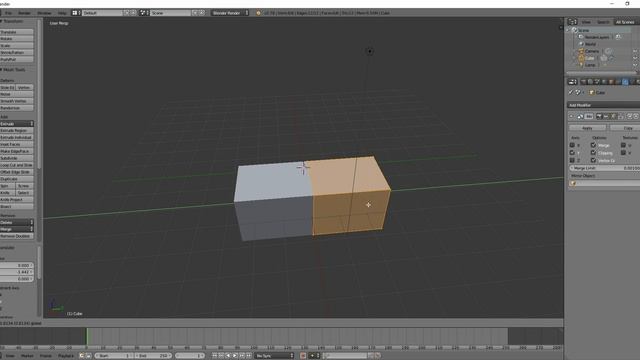Add a new screen layout with plus
The width and height of the screenshot is (640, 360).
(x=127, y=13)
